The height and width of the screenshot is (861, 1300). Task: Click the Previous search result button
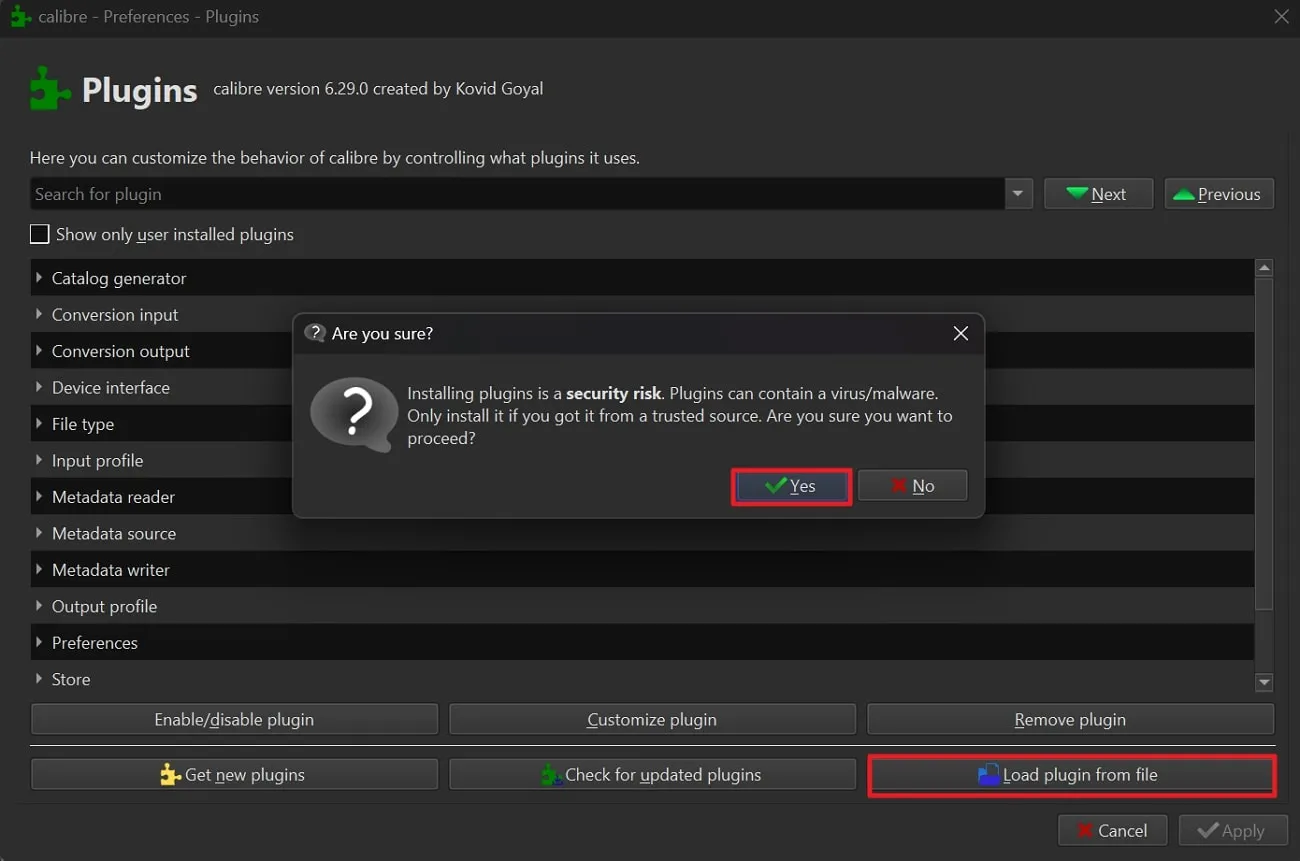point(1219,193)
